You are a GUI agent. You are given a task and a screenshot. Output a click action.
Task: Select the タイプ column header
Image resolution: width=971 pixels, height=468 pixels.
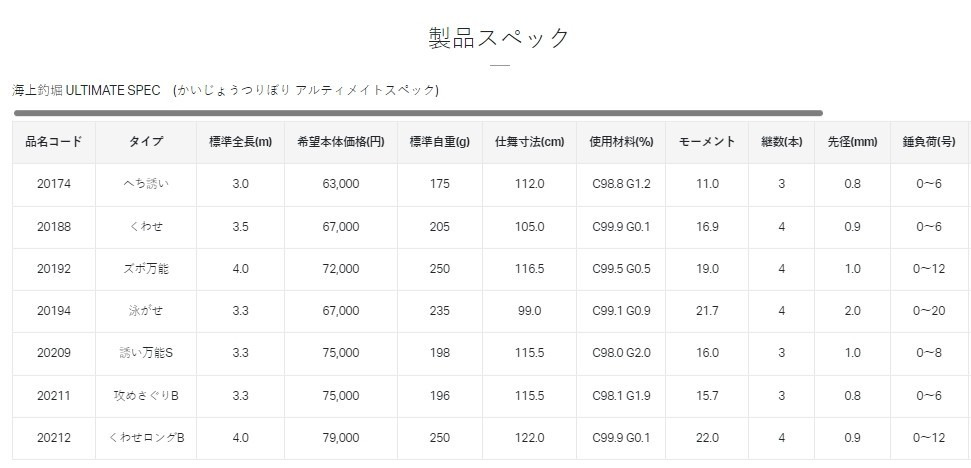pos(146,142)
